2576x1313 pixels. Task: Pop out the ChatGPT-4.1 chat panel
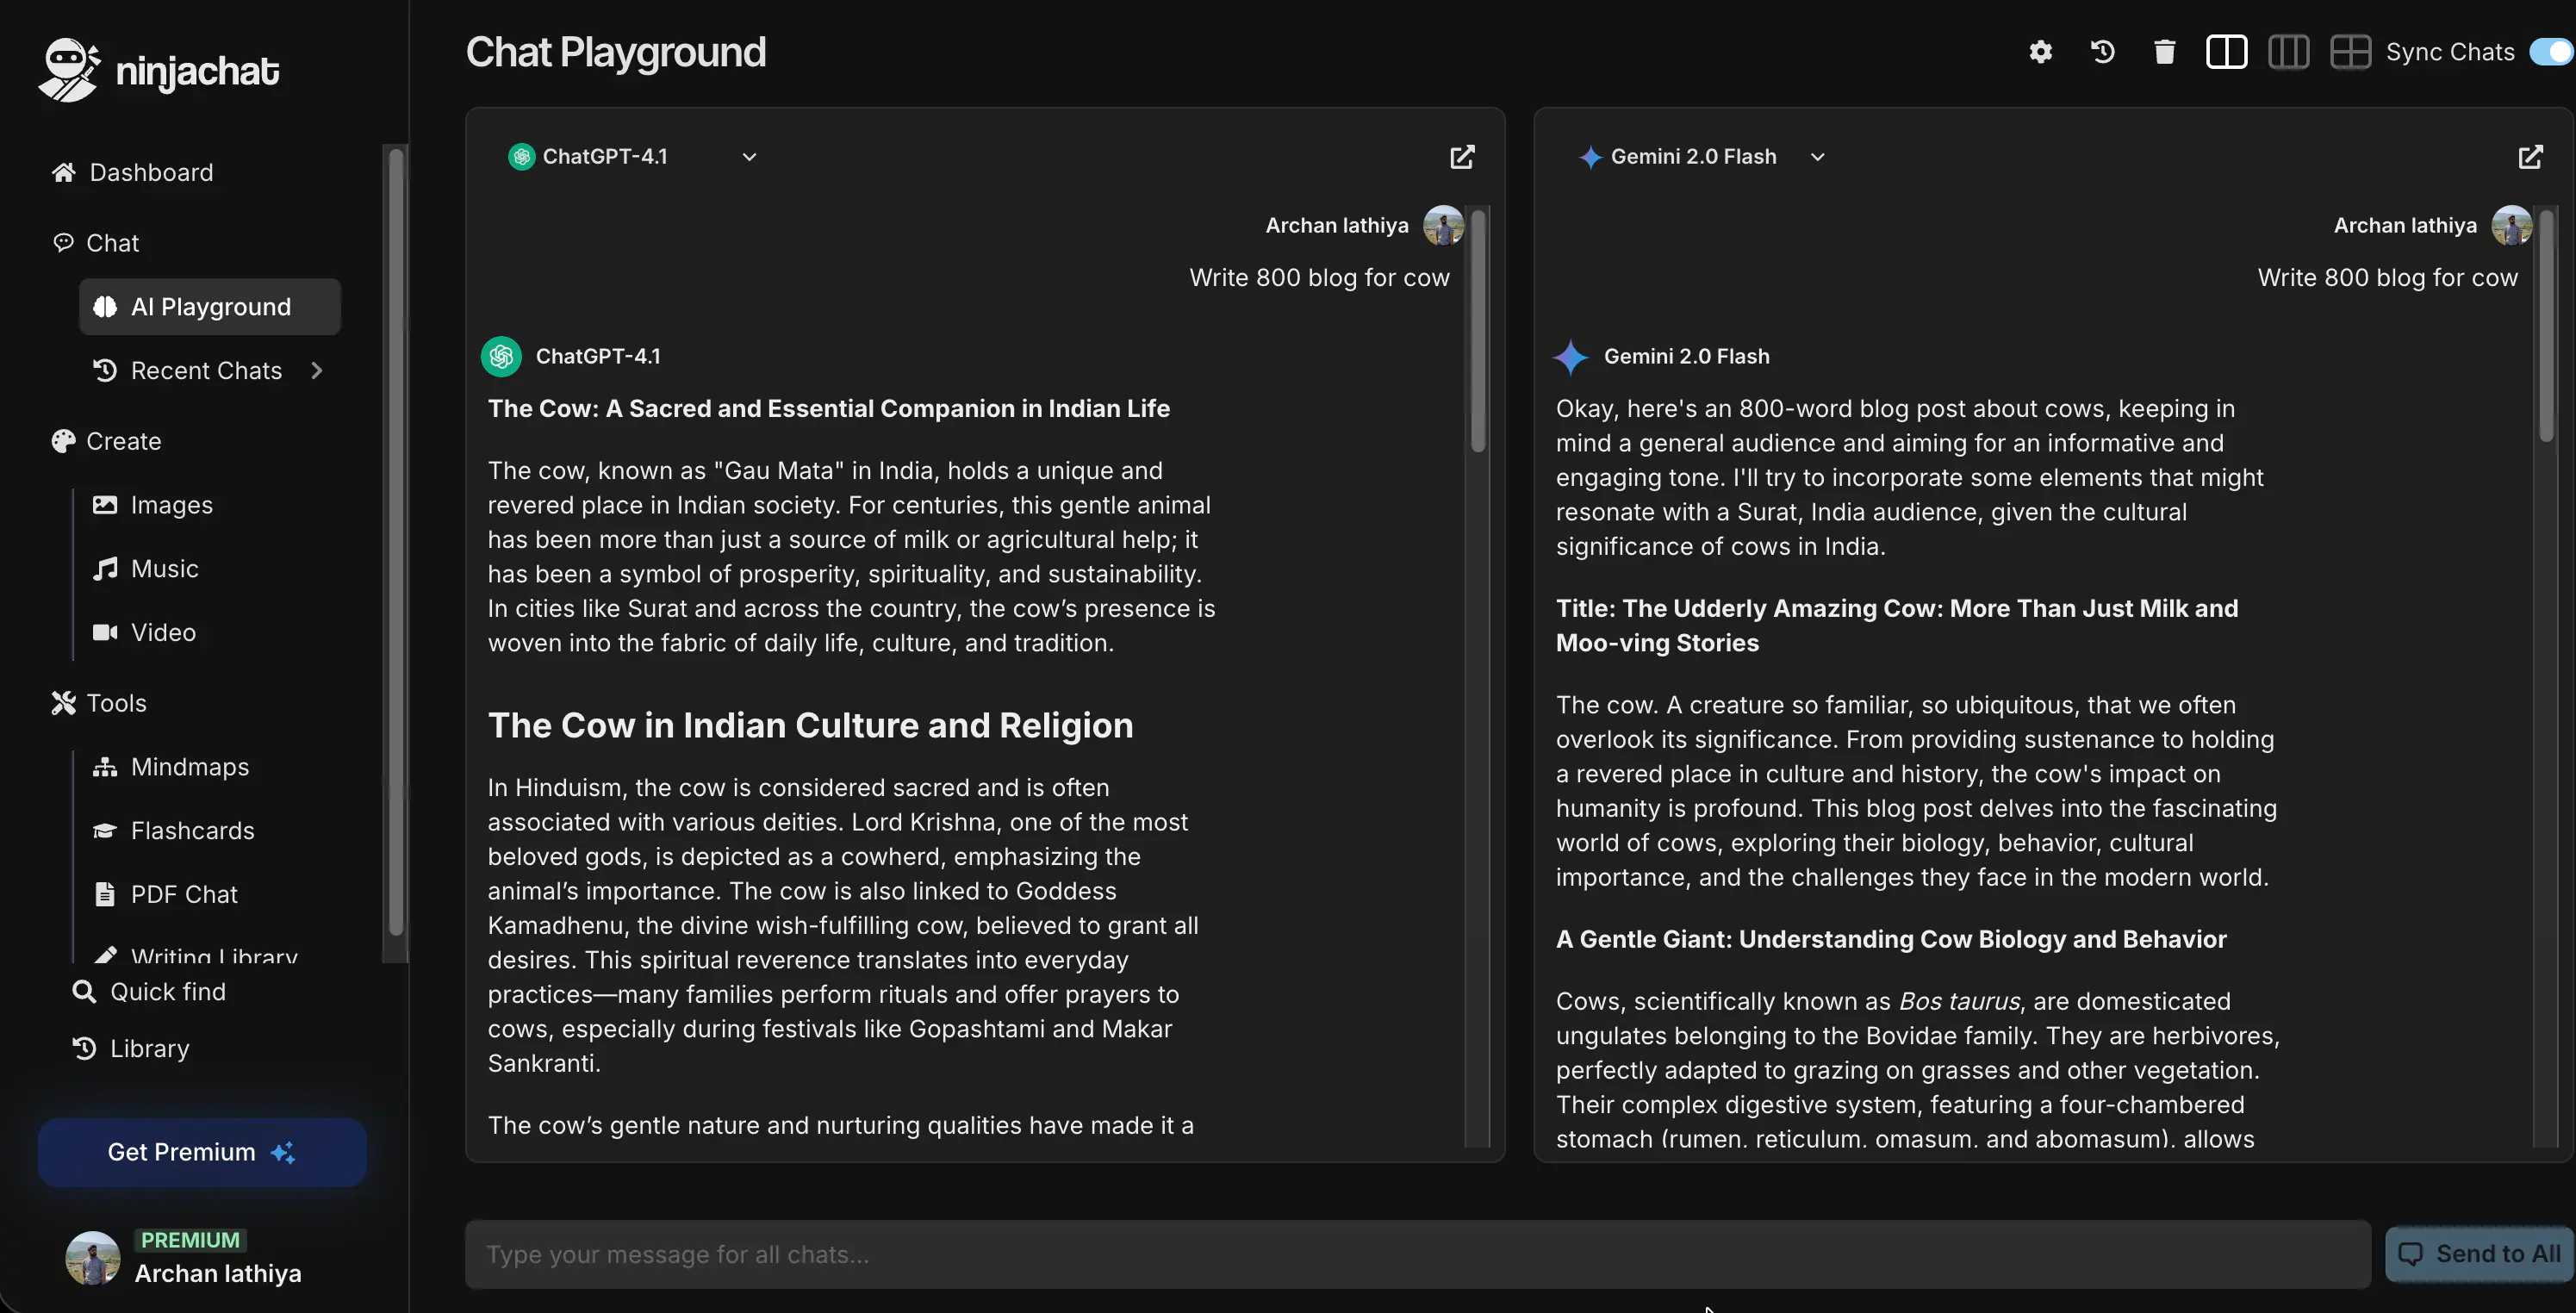[x=1462, y=157]
